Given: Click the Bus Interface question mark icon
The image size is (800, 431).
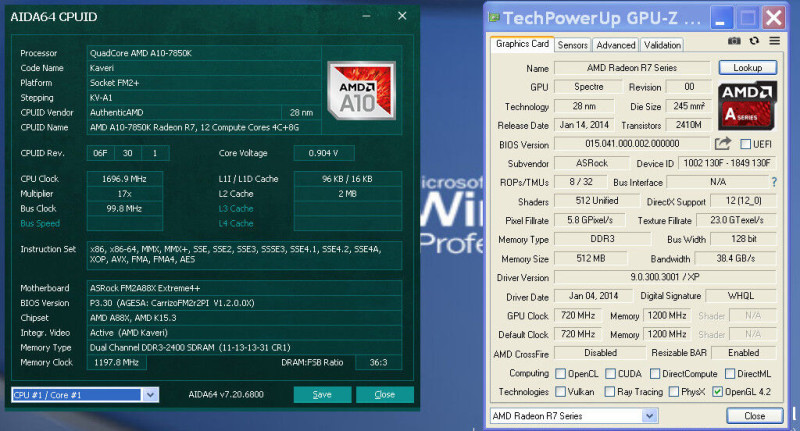Looking at the screenshot, I should [x=774, y=182].
